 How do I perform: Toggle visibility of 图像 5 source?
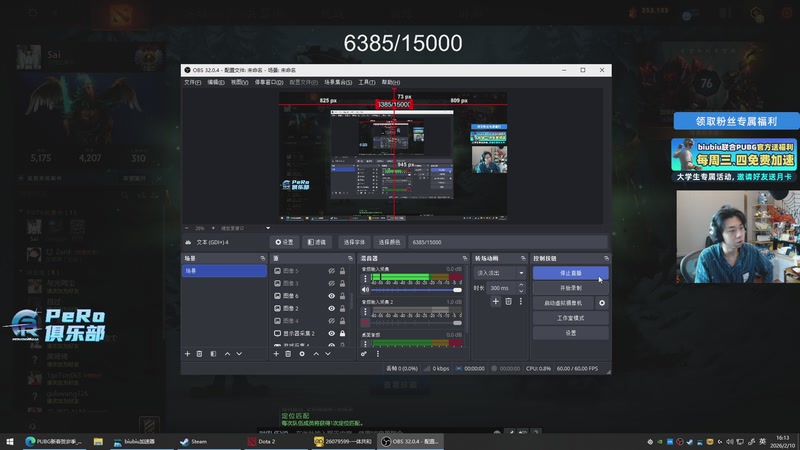coord(332,271)
